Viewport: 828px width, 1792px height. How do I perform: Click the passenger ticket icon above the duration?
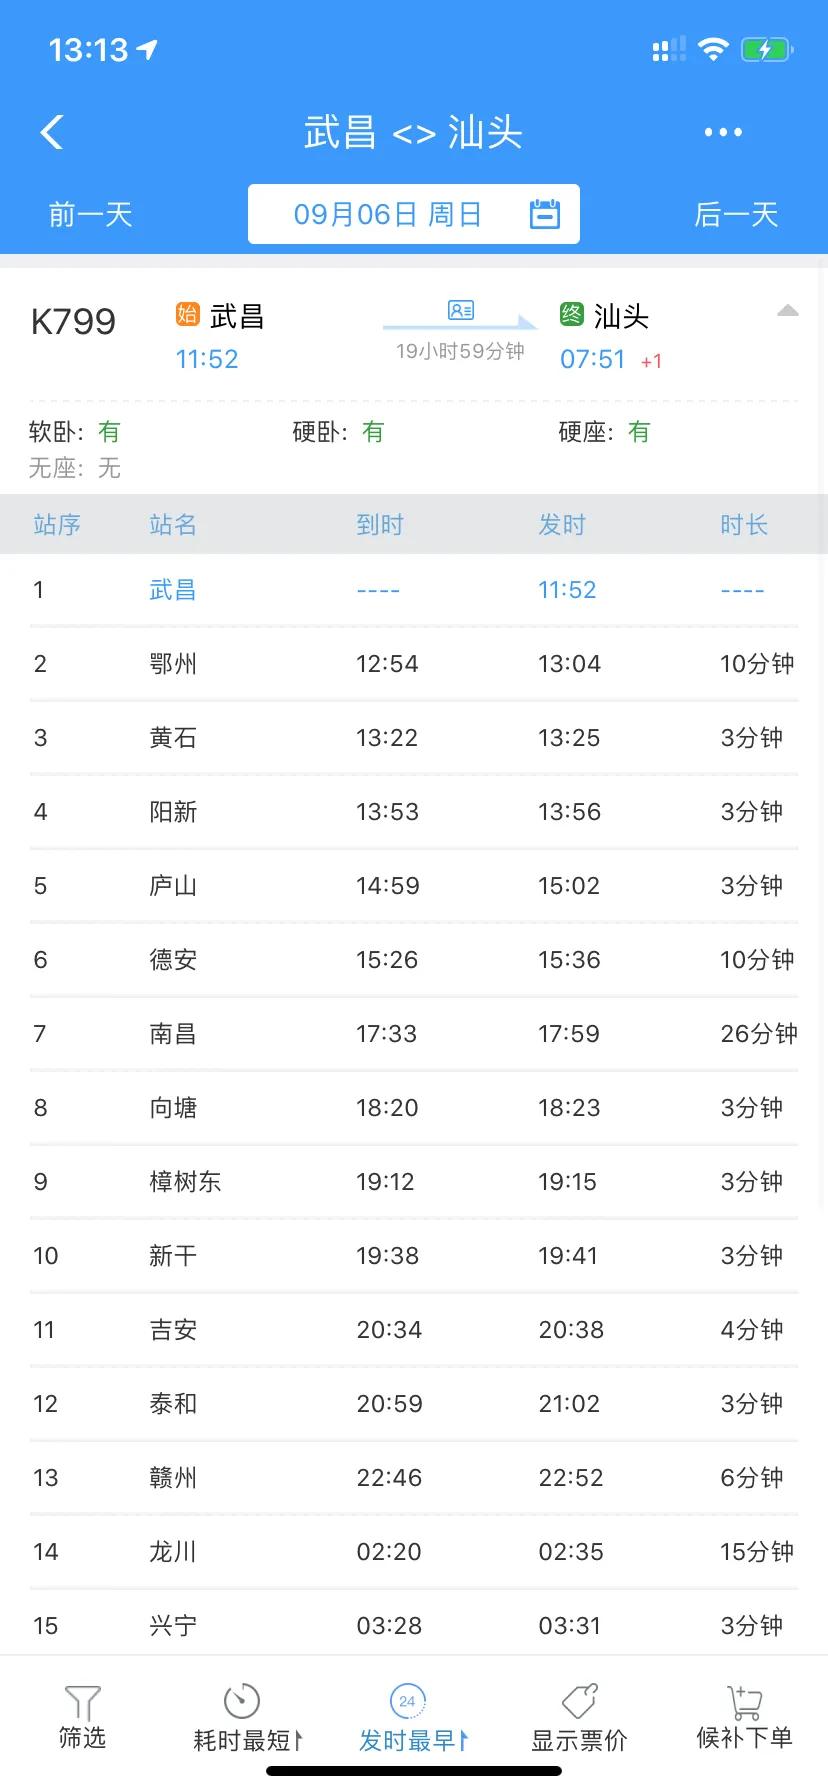(x=459, y=311)
